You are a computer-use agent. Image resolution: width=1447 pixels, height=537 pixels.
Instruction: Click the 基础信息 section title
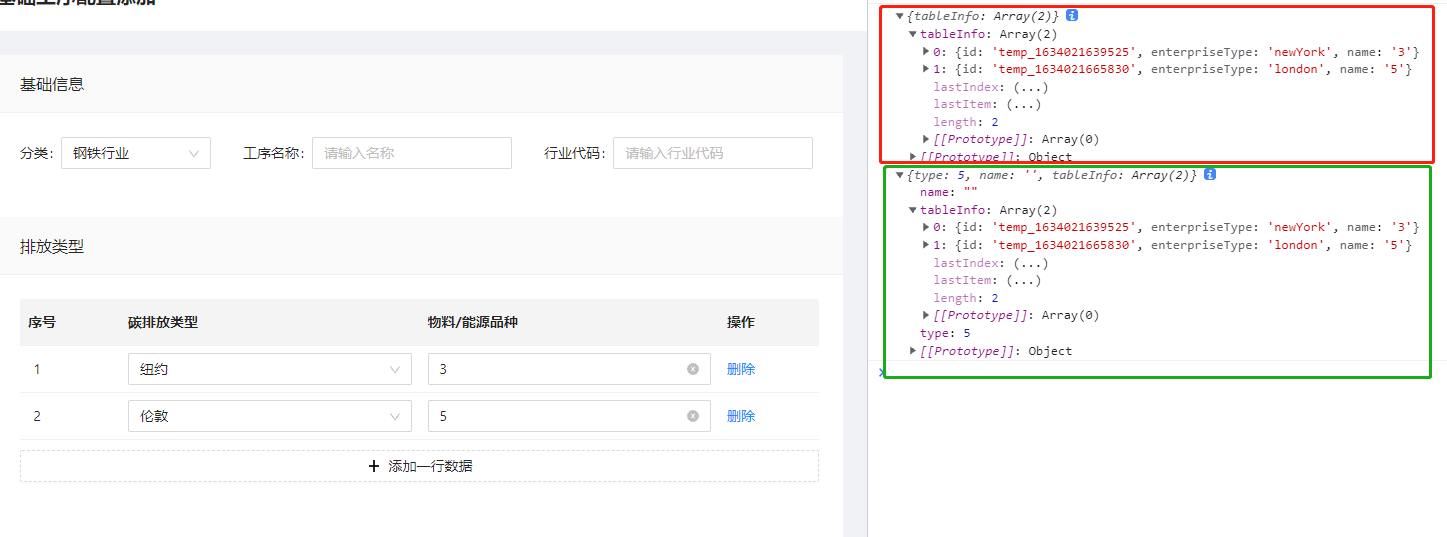52,84
